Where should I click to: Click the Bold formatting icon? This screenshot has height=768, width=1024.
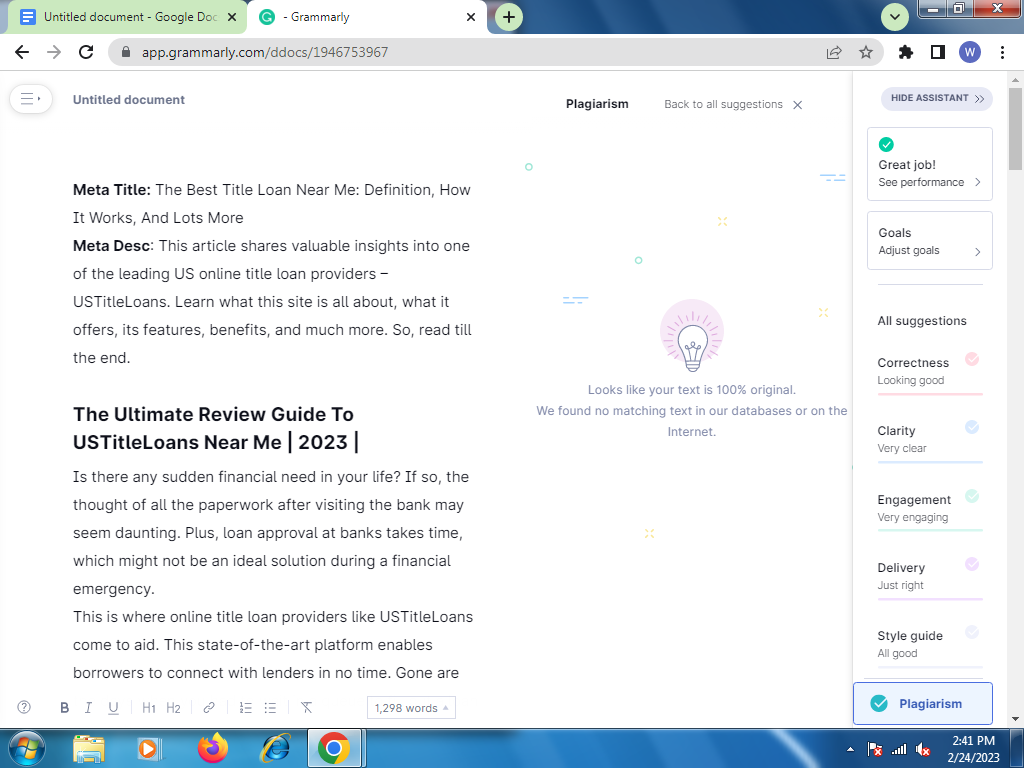[x=64, y=708]
